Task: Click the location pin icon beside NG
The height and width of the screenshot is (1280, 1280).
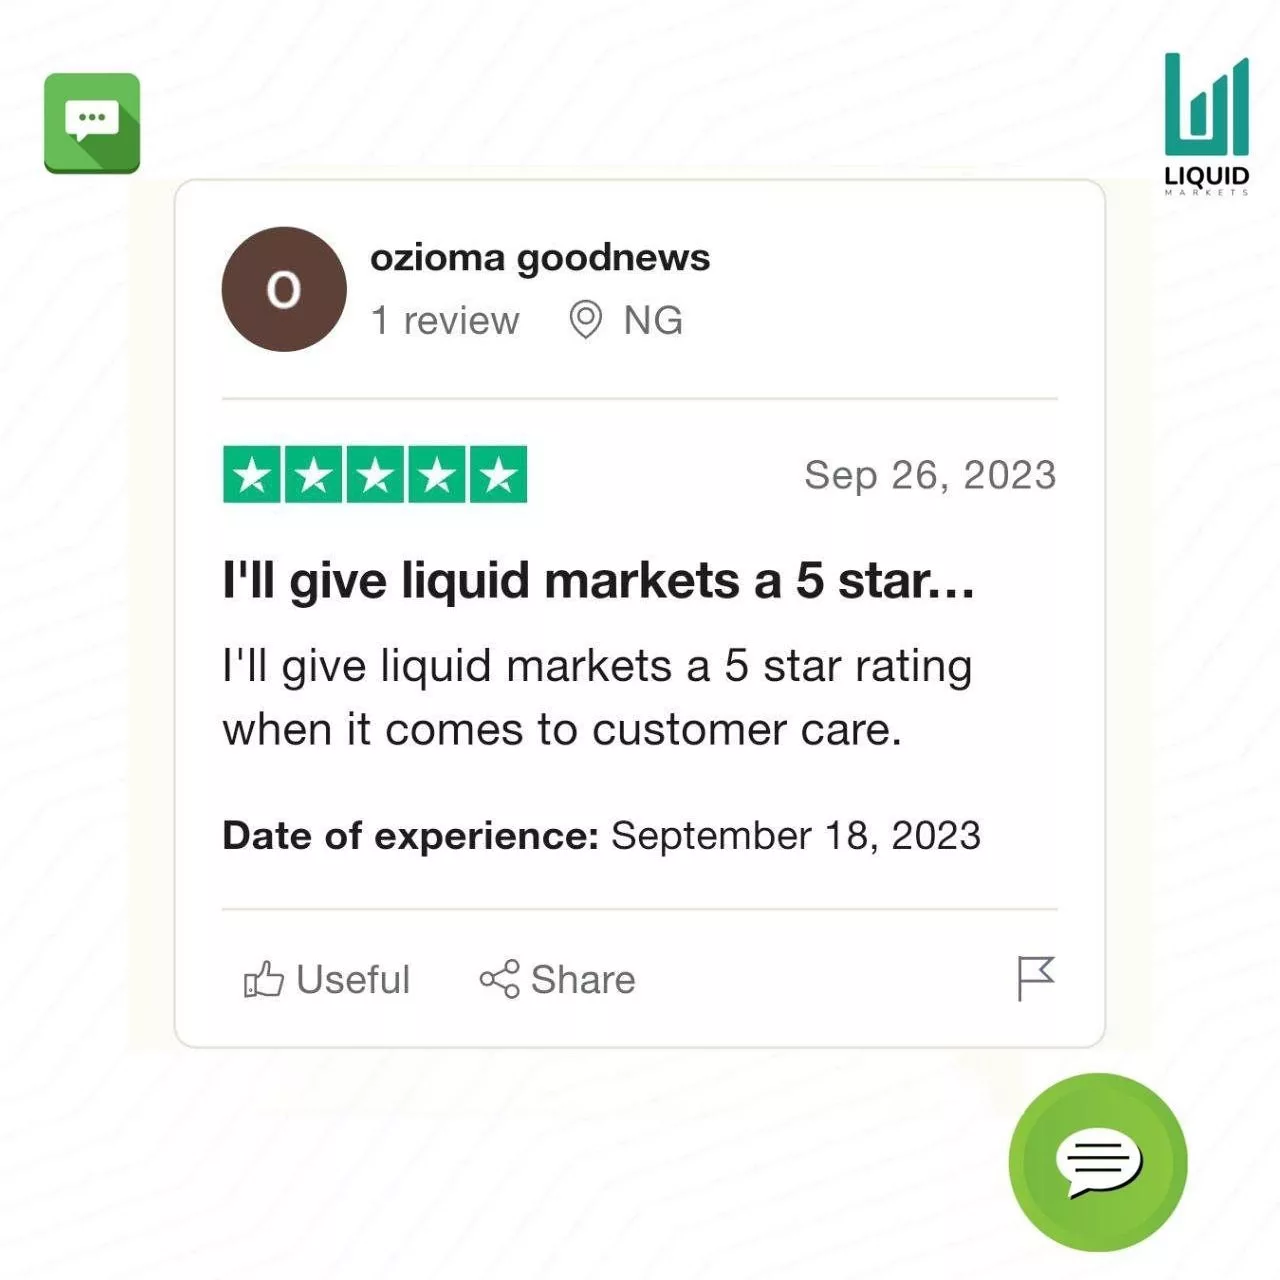Action: 586,320
